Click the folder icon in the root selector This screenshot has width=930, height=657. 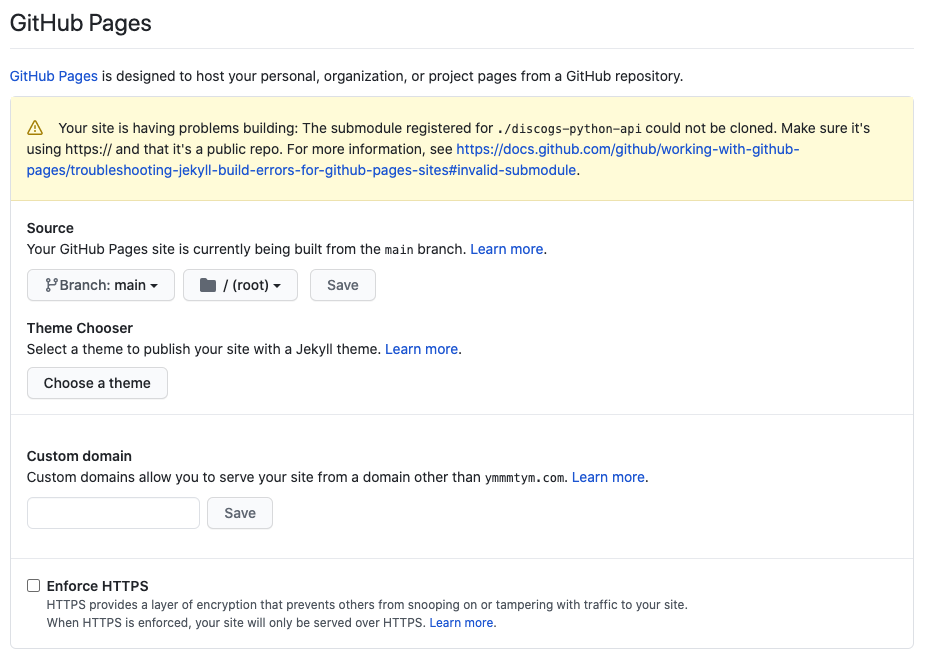click(x=210, y=284)
